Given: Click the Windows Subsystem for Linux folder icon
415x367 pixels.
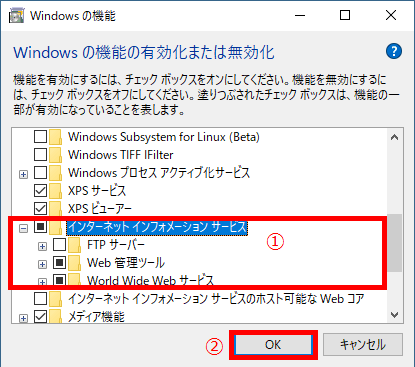Looking at the screenshot, I should (x=56, y=137).
